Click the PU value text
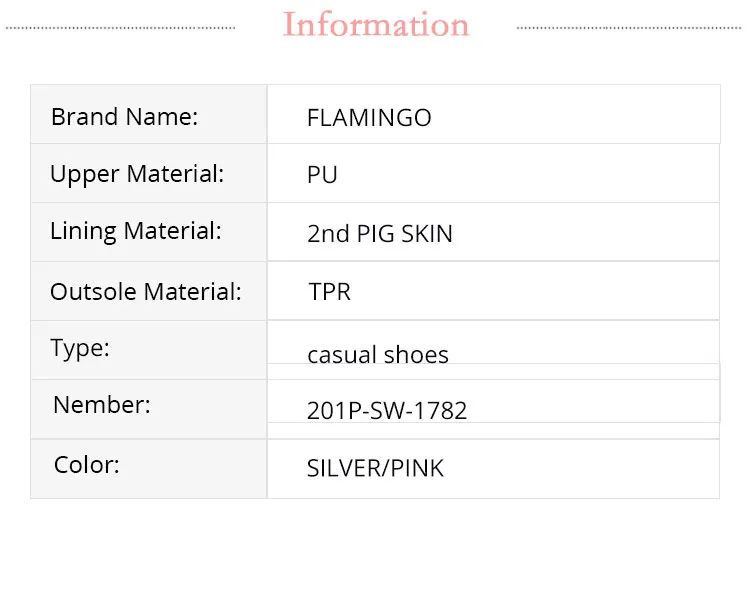The image size is (750, 598). point(322,175)
